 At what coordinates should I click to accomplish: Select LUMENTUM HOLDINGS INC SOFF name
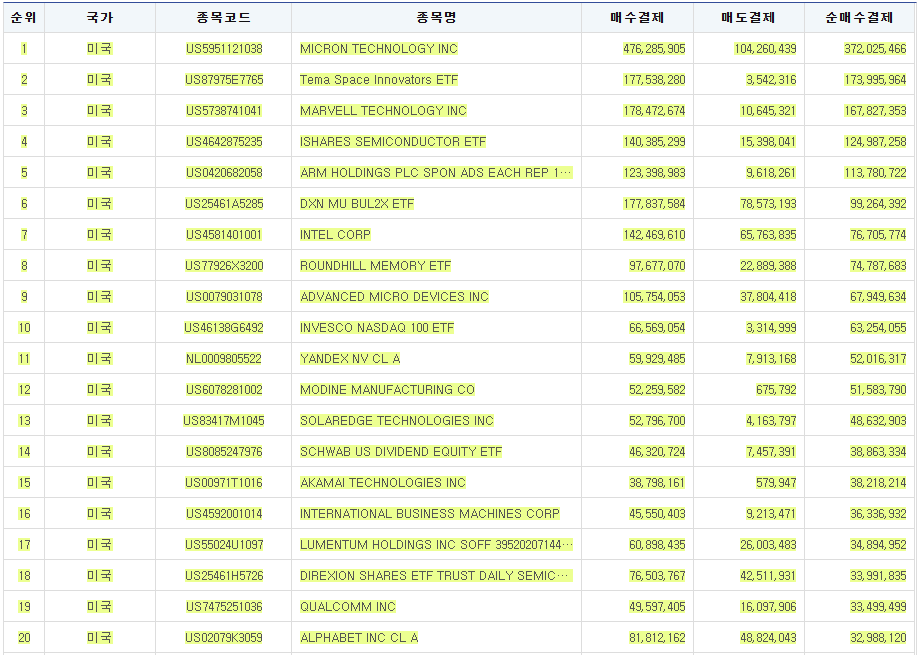pos(436,544)
